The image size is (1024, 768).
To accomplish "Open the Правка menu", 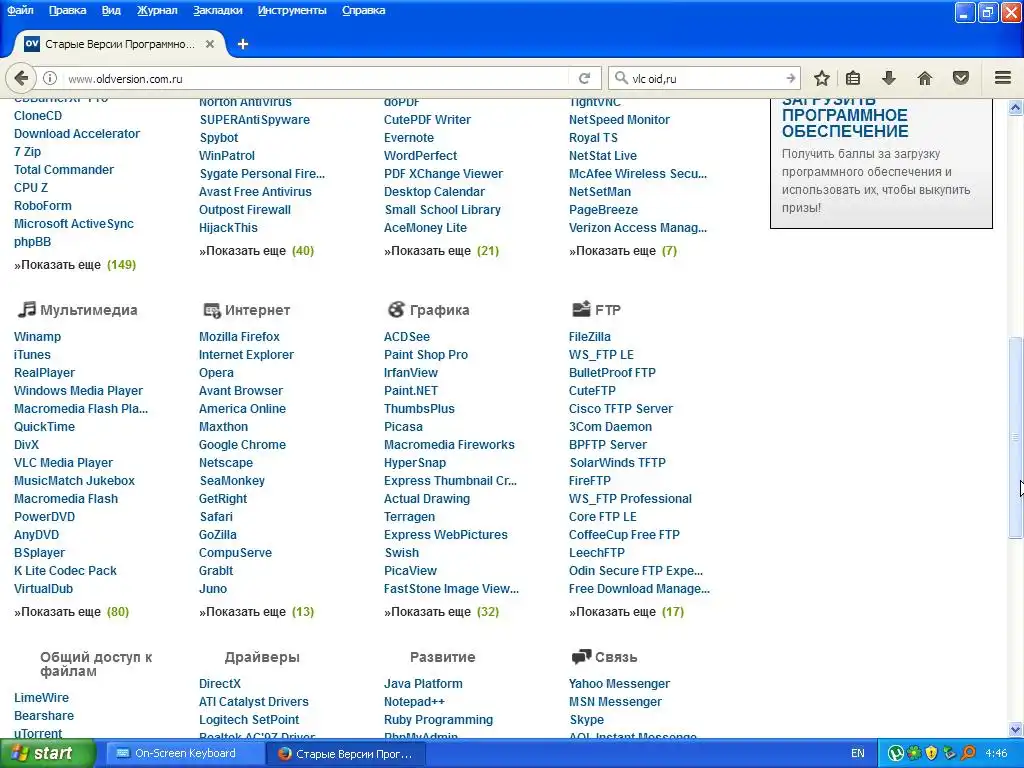I will [67, 10].
